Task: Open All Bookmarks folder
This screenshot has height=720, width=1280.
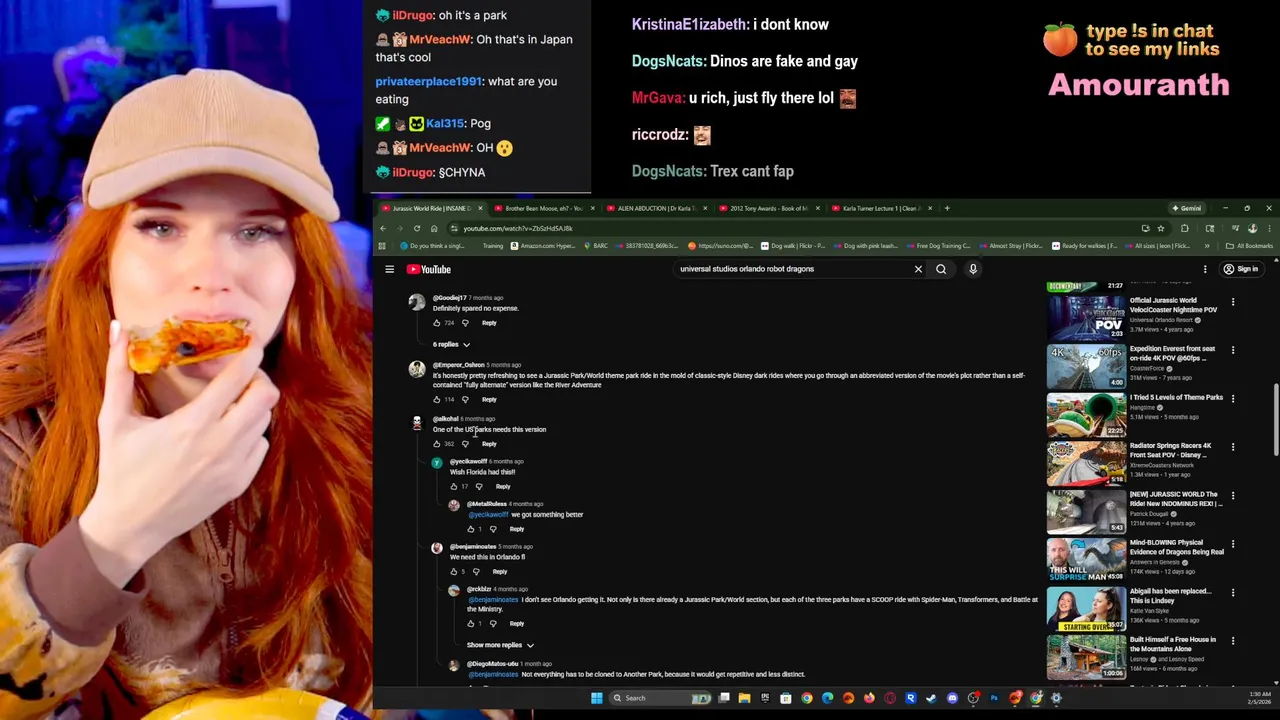Action: (1250, 246)
